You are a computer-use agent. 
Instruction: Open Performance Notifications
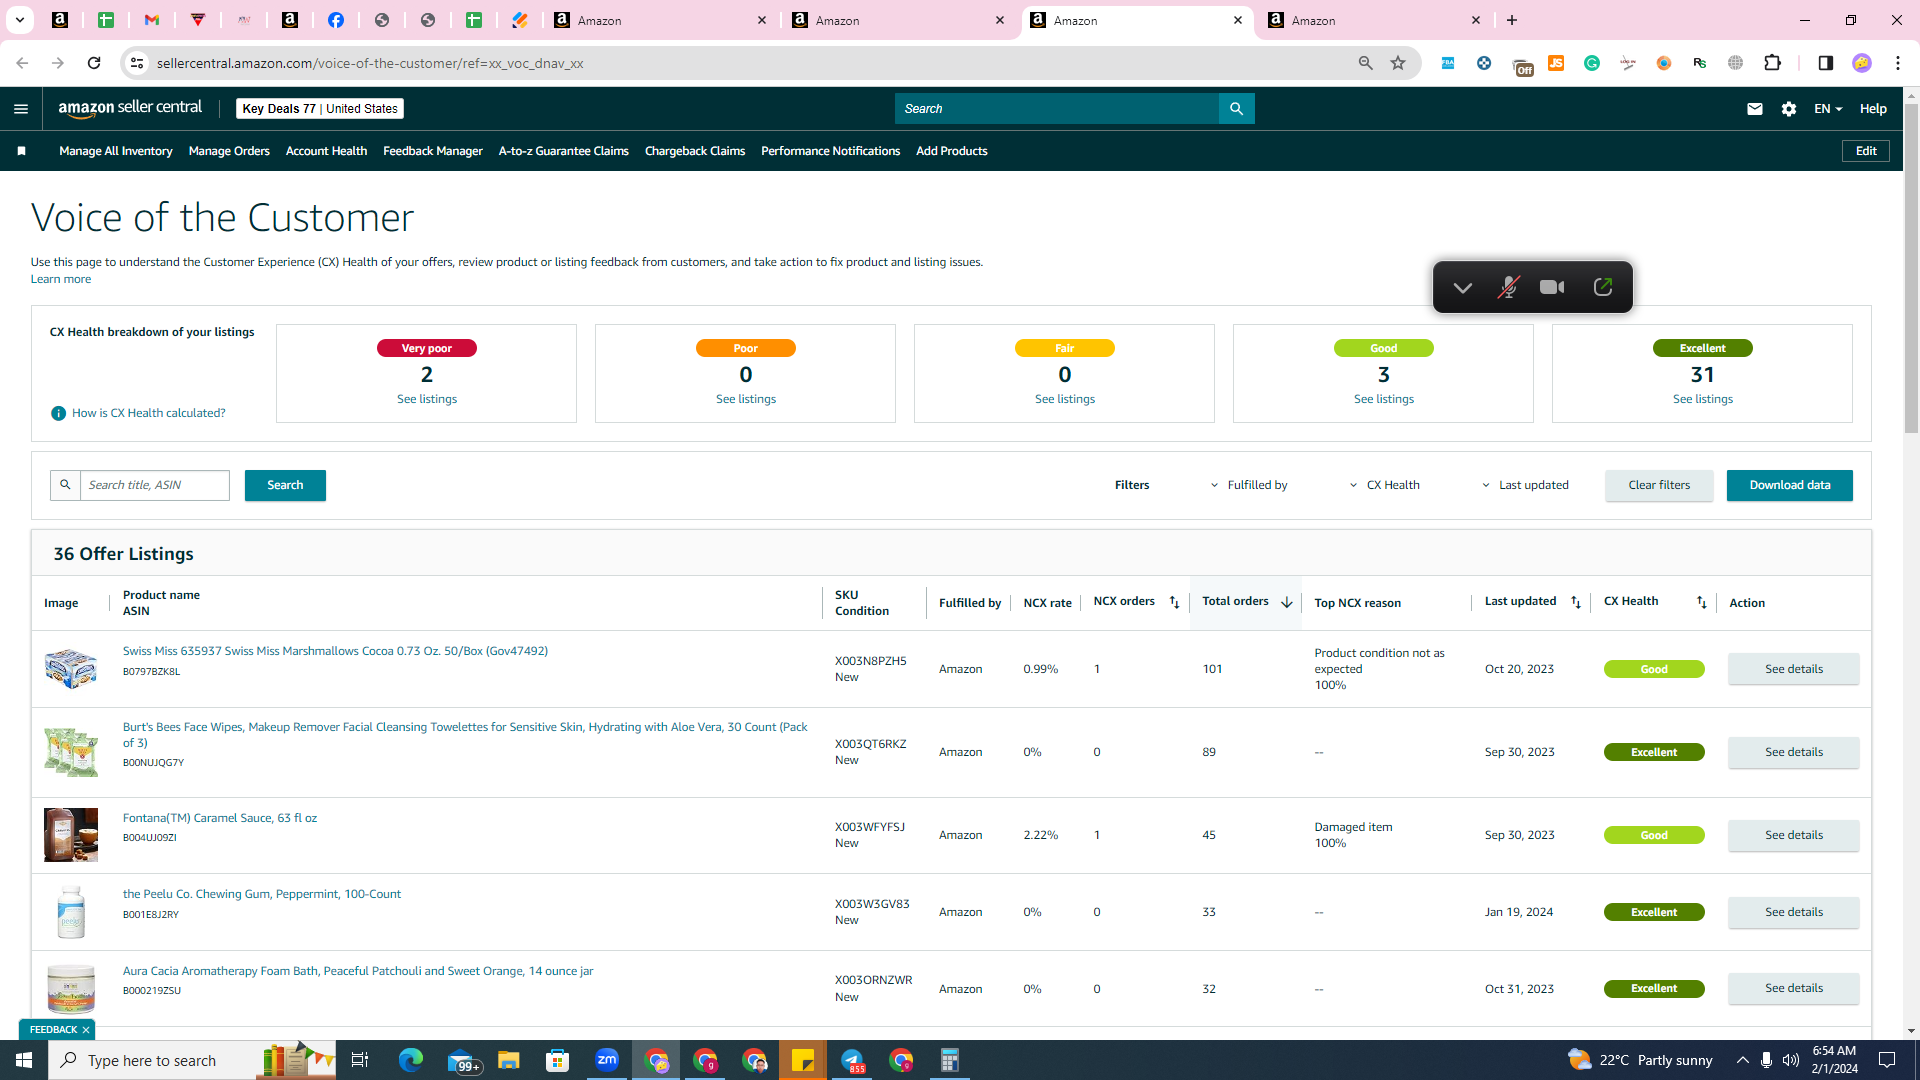(830, 151)
